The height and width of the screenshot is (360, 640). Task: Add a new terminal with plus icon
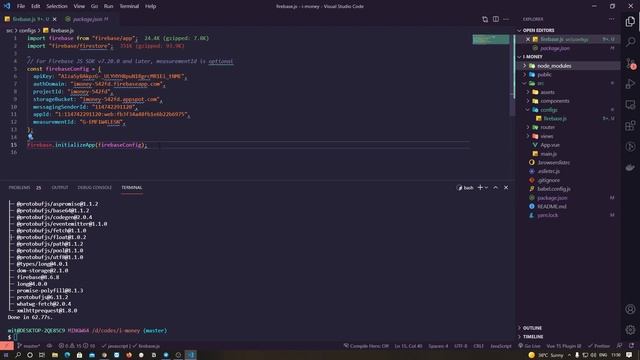pos(480,188)
